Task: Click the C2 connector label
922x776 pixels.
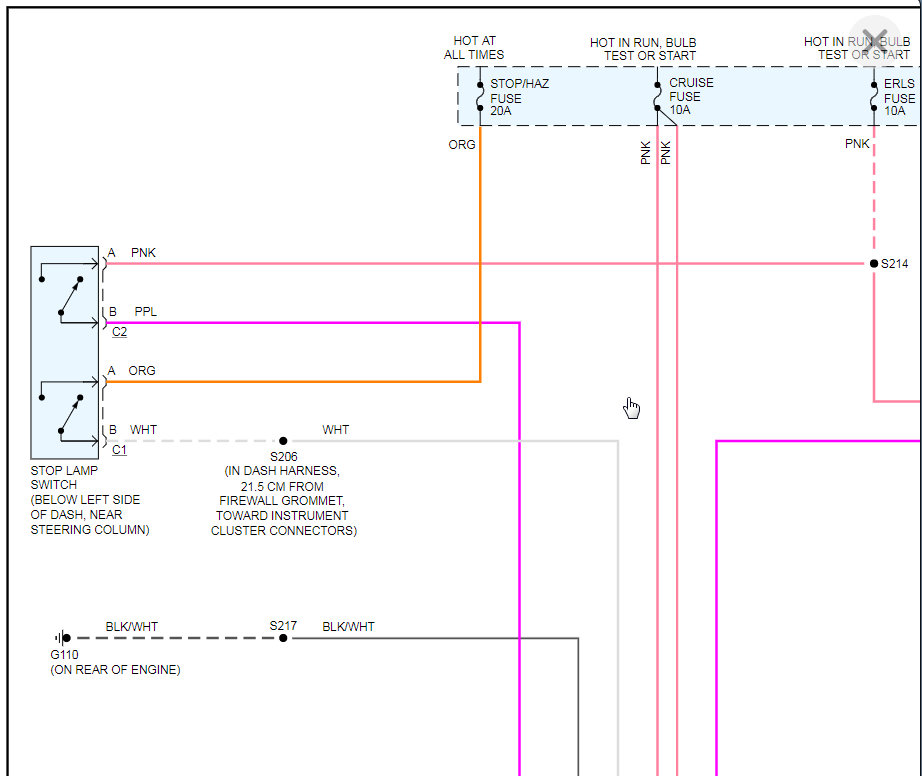Action: [x=119, y=332]
